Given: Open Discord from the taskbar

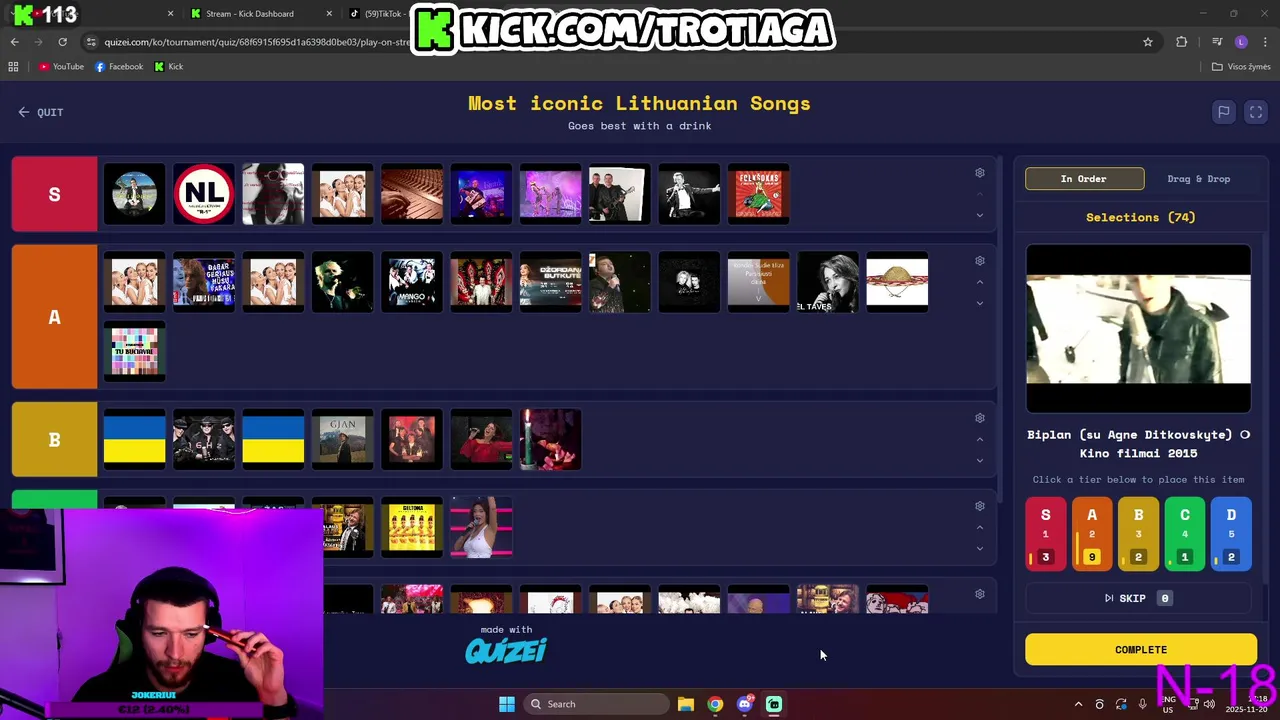Looking at the screenshot, I should [x=744, y=704].
